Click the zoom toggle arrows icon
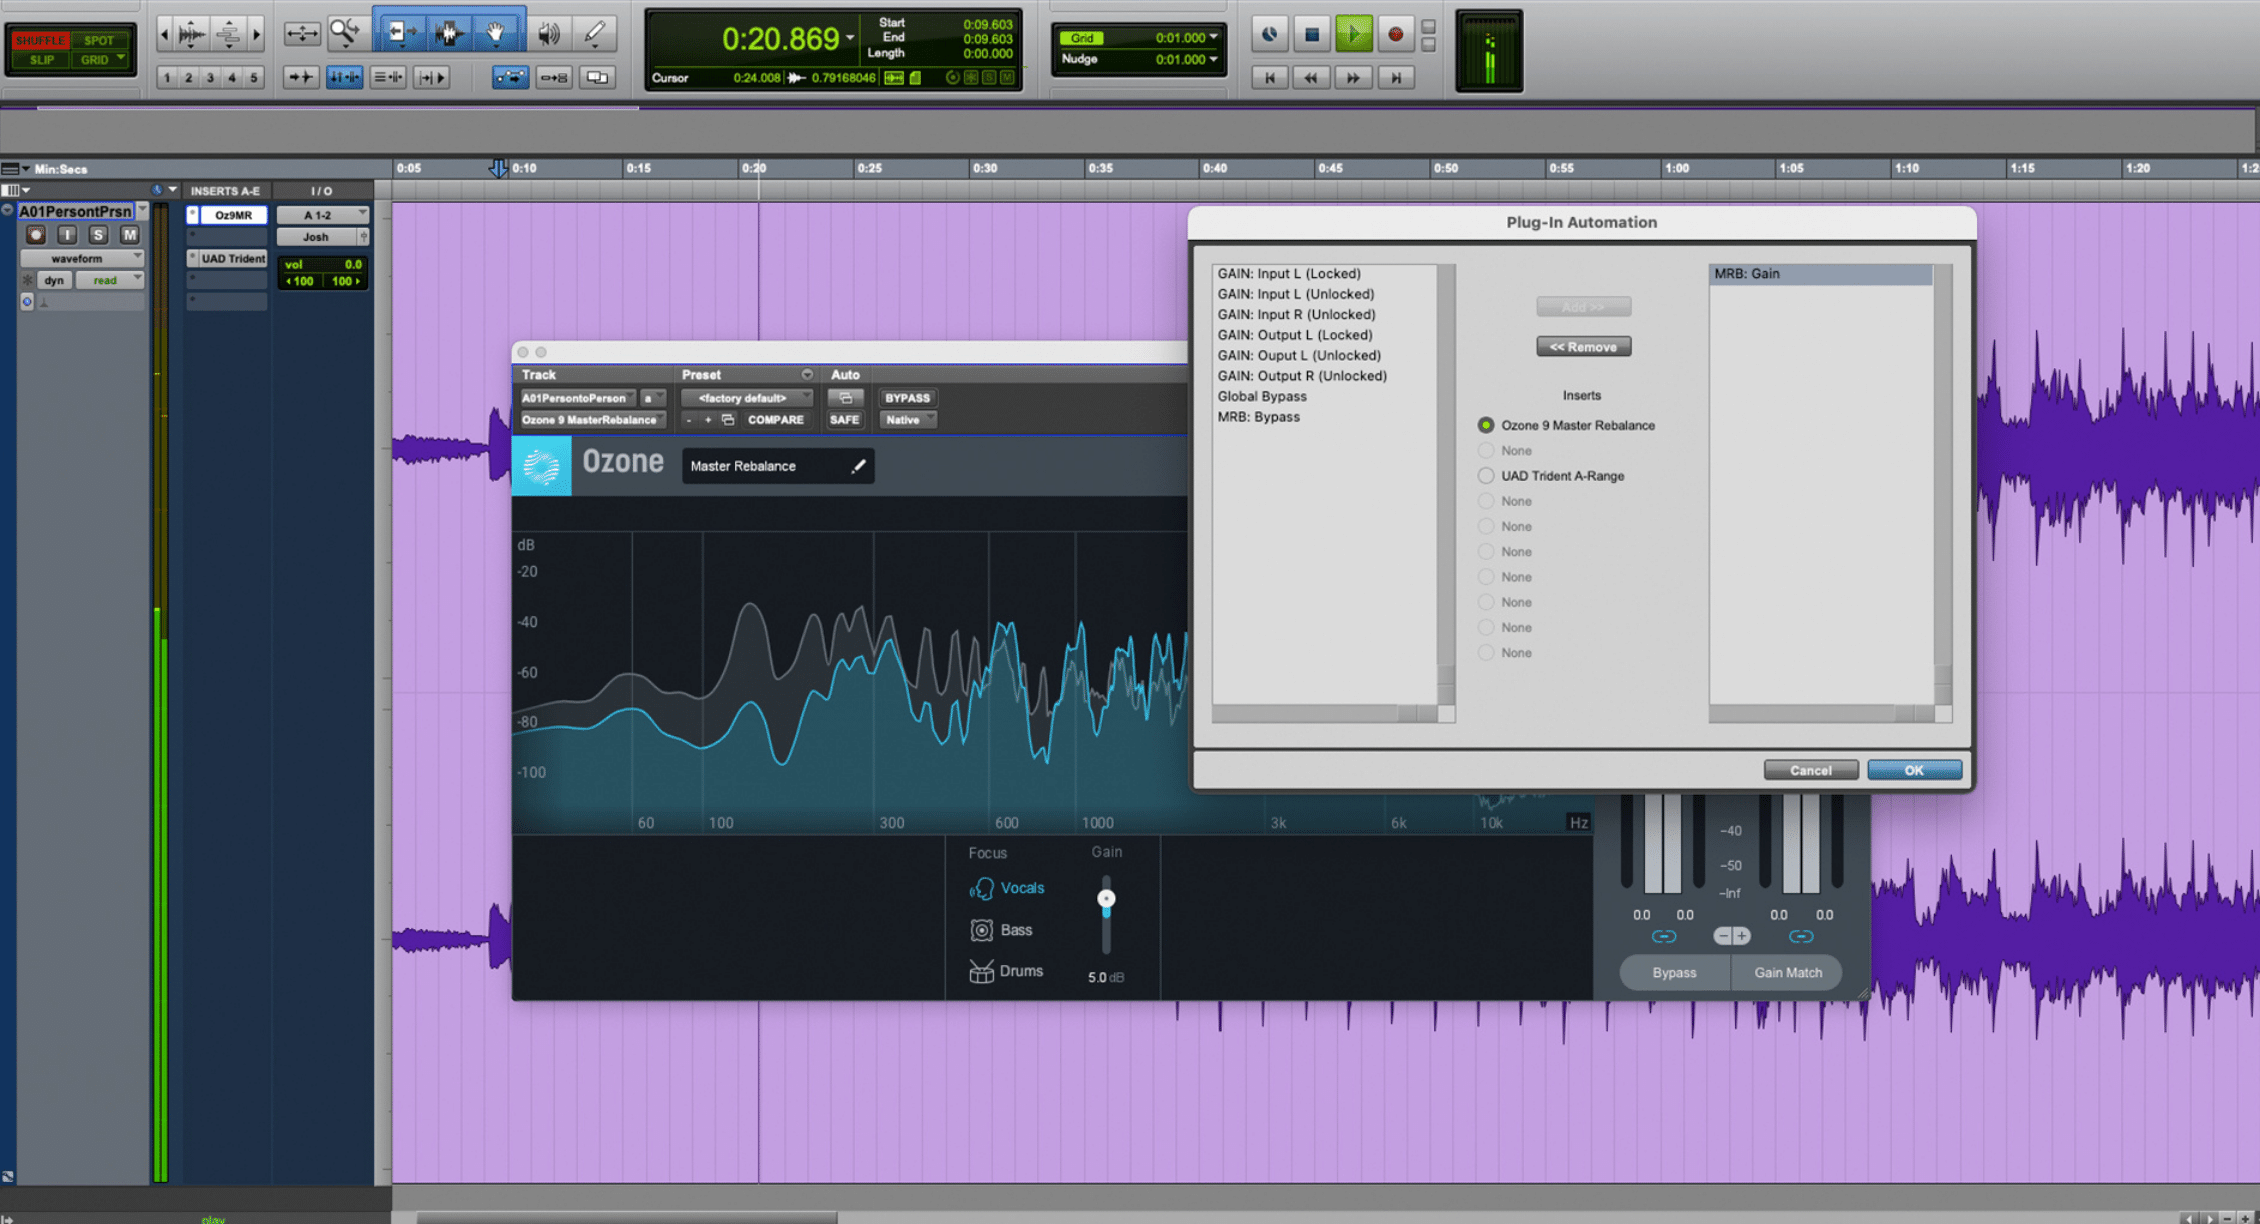 click(x=301, y=34)
